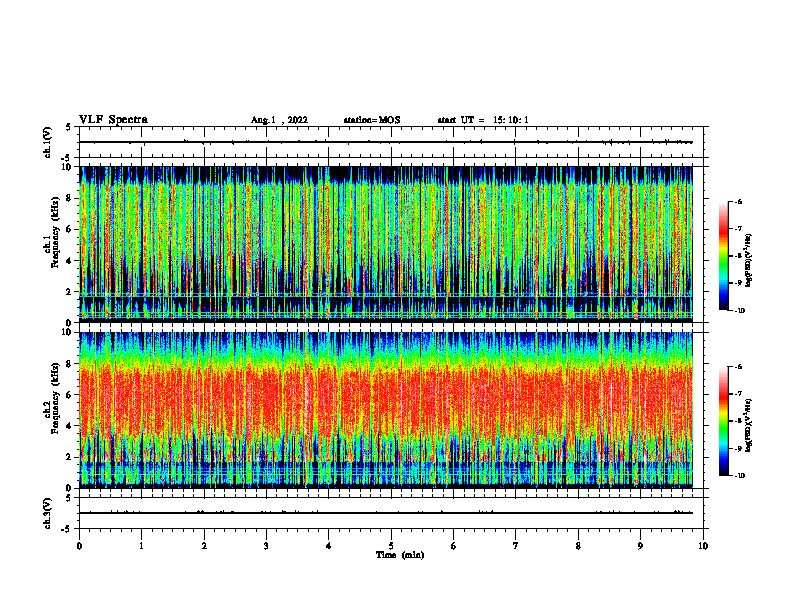Click the time axis end tick label '10'
The height and width of the screenshot is (612, 792).
(703, 546)
